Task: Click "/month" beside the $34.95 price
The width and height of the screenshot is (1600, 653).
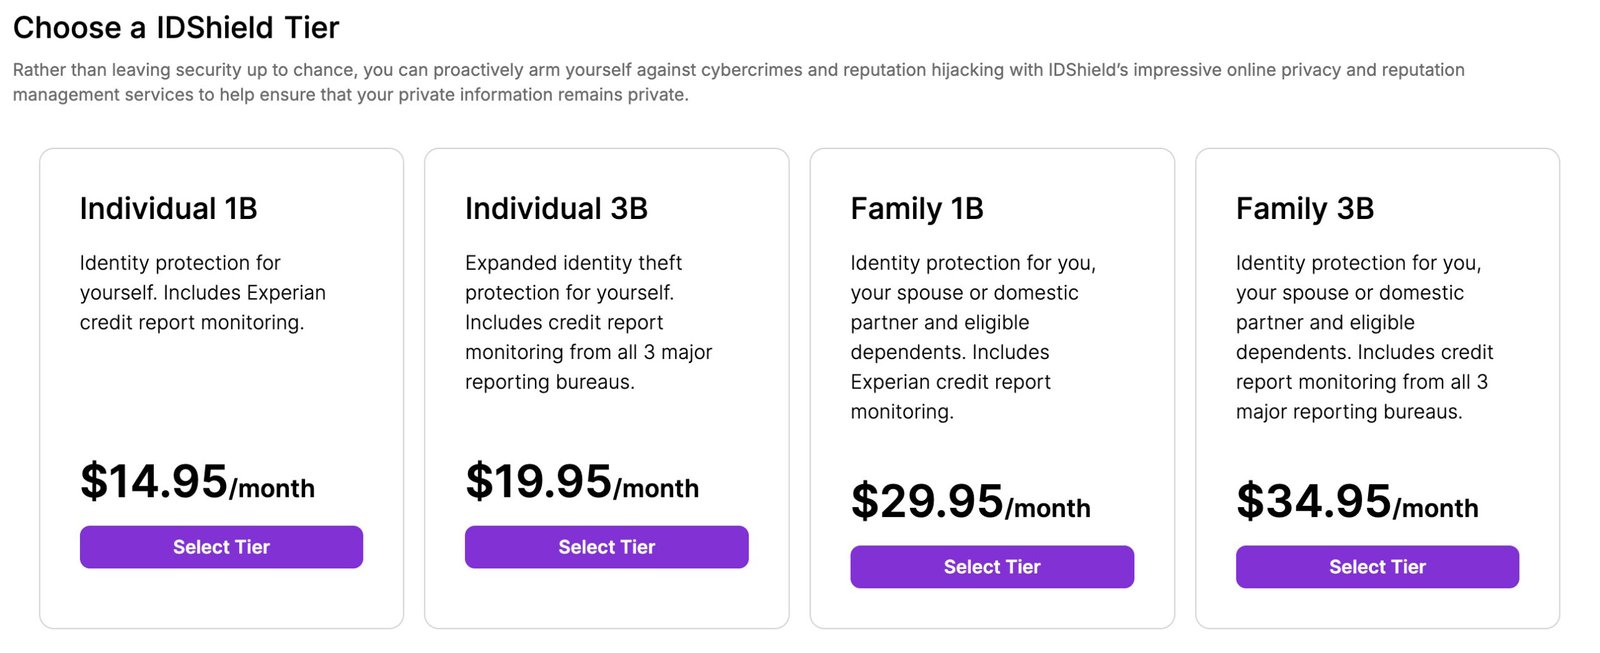Action: [1436, 509]
